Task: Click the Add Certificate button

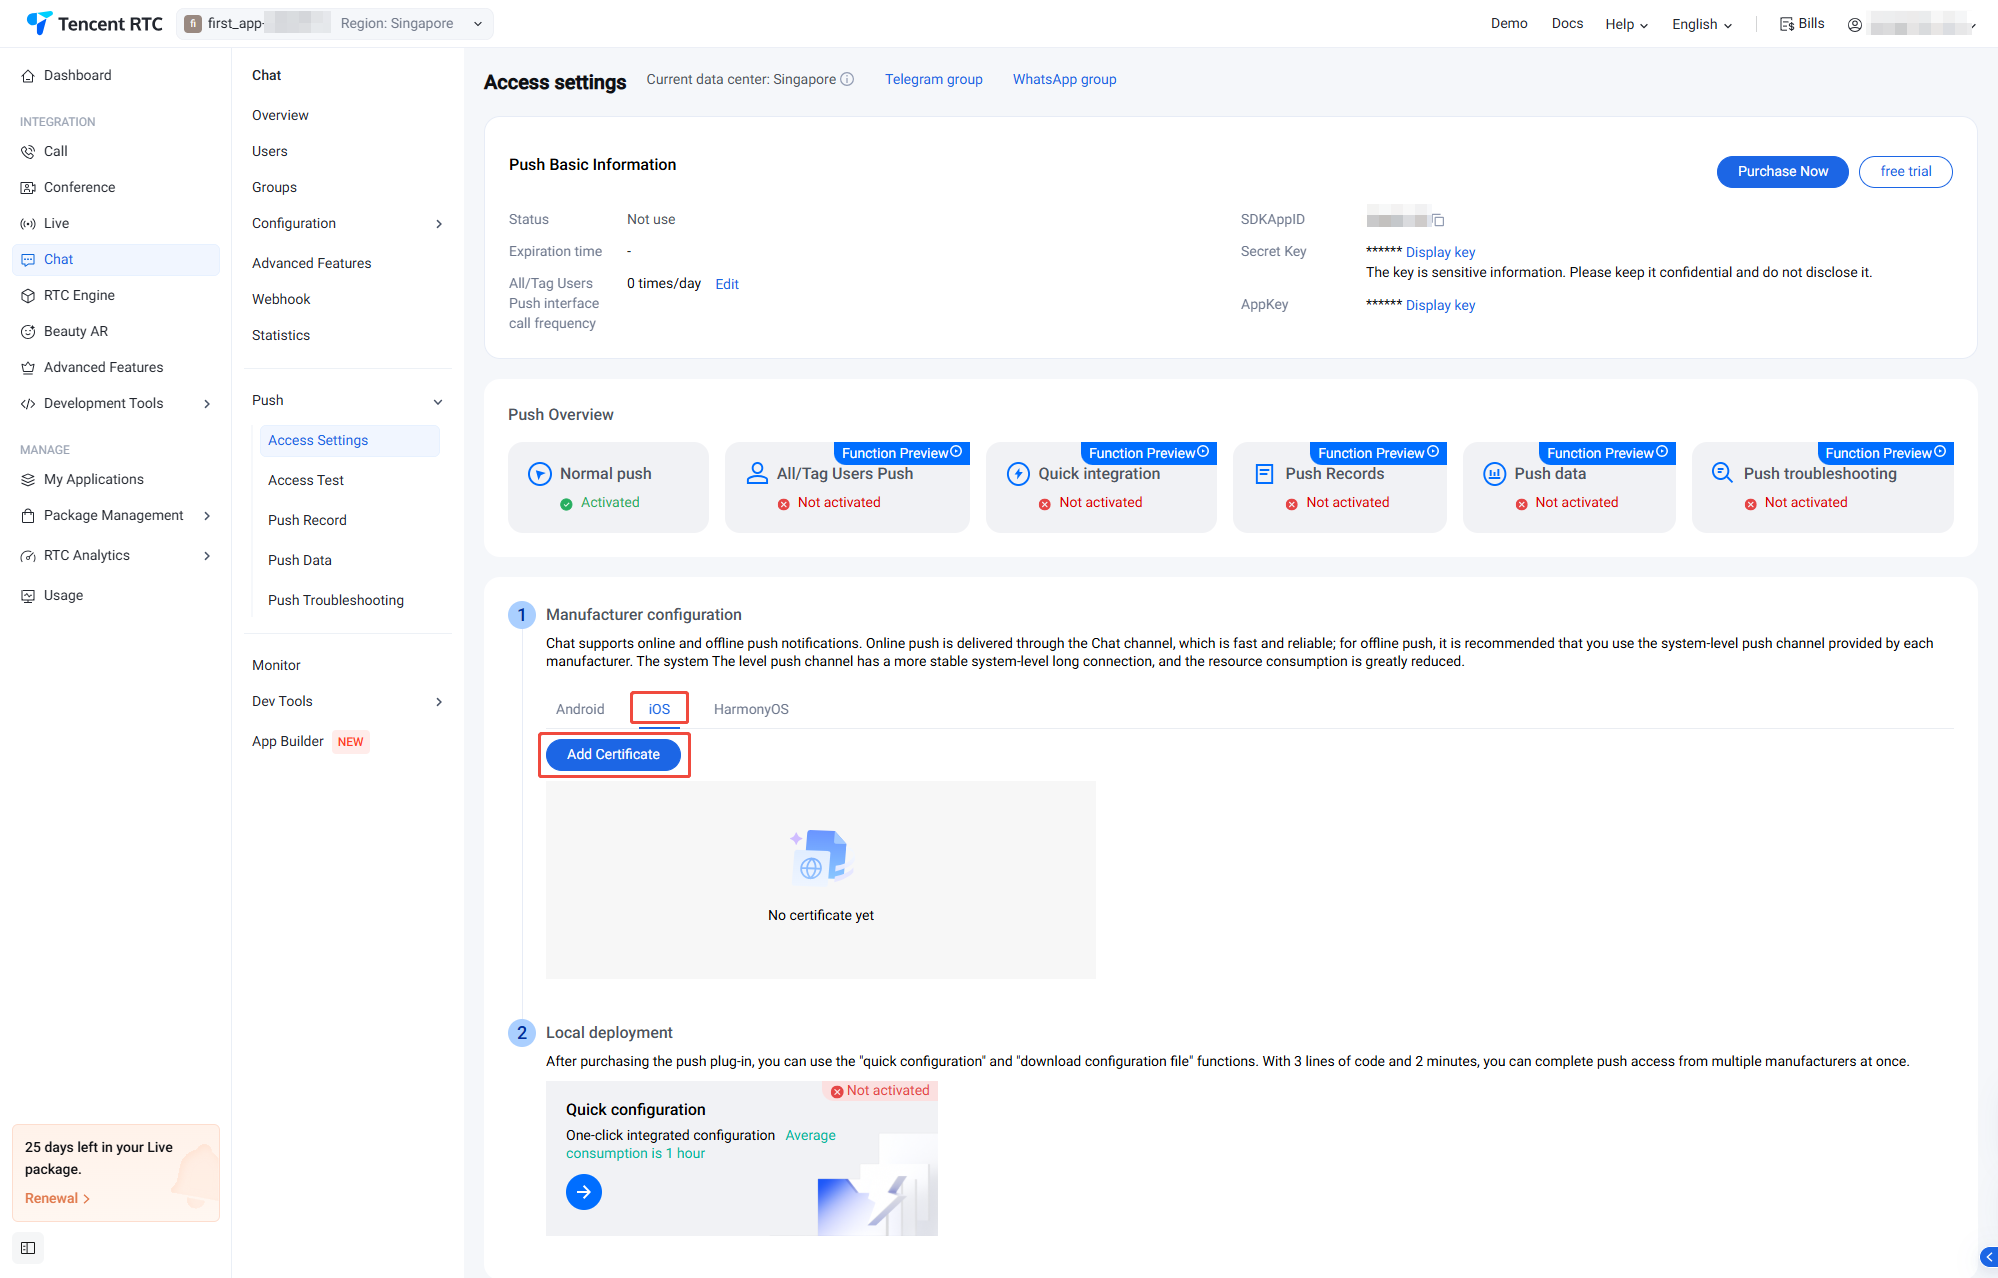Action: 613,754
